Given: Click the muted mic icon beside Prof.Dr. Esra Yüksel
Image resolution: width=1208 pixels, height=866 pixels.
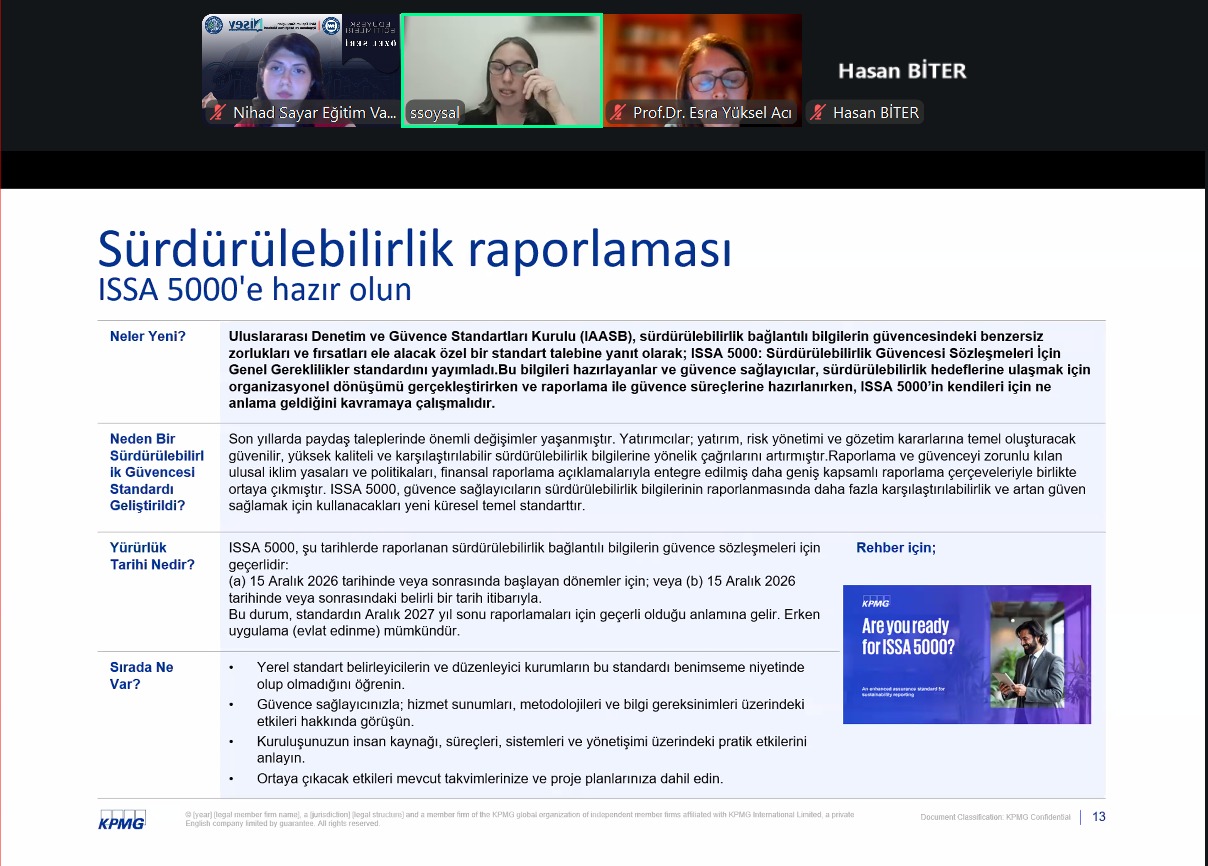Looking at the screenshot, I should [619, 113].
